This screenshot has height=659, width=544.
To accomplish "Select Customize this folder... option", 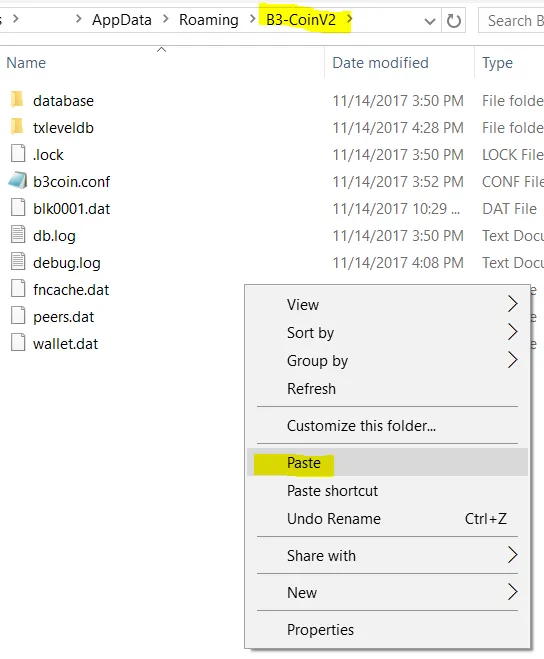I will 387,426.
